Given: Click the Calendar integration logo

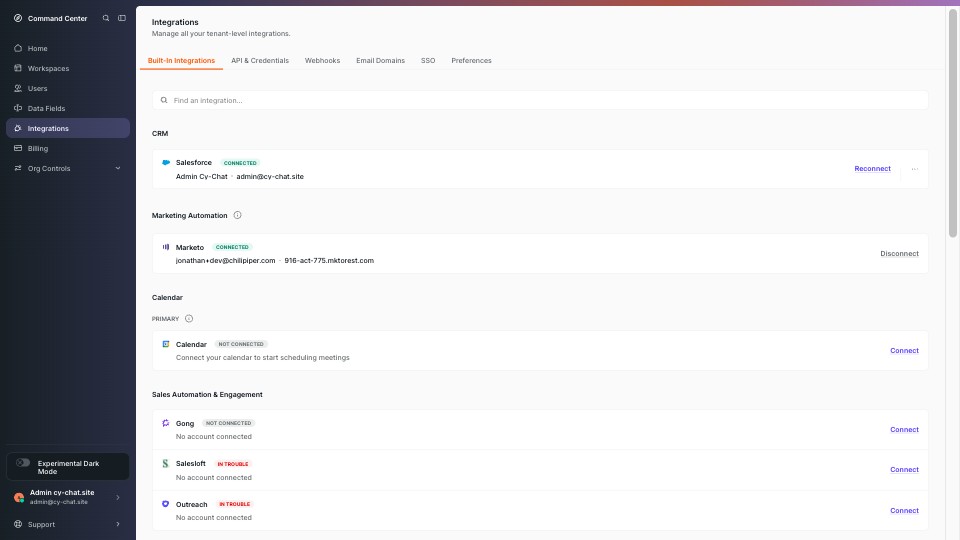Looking at the screenshot, I should pyautogui.click(x=165, y=344).
